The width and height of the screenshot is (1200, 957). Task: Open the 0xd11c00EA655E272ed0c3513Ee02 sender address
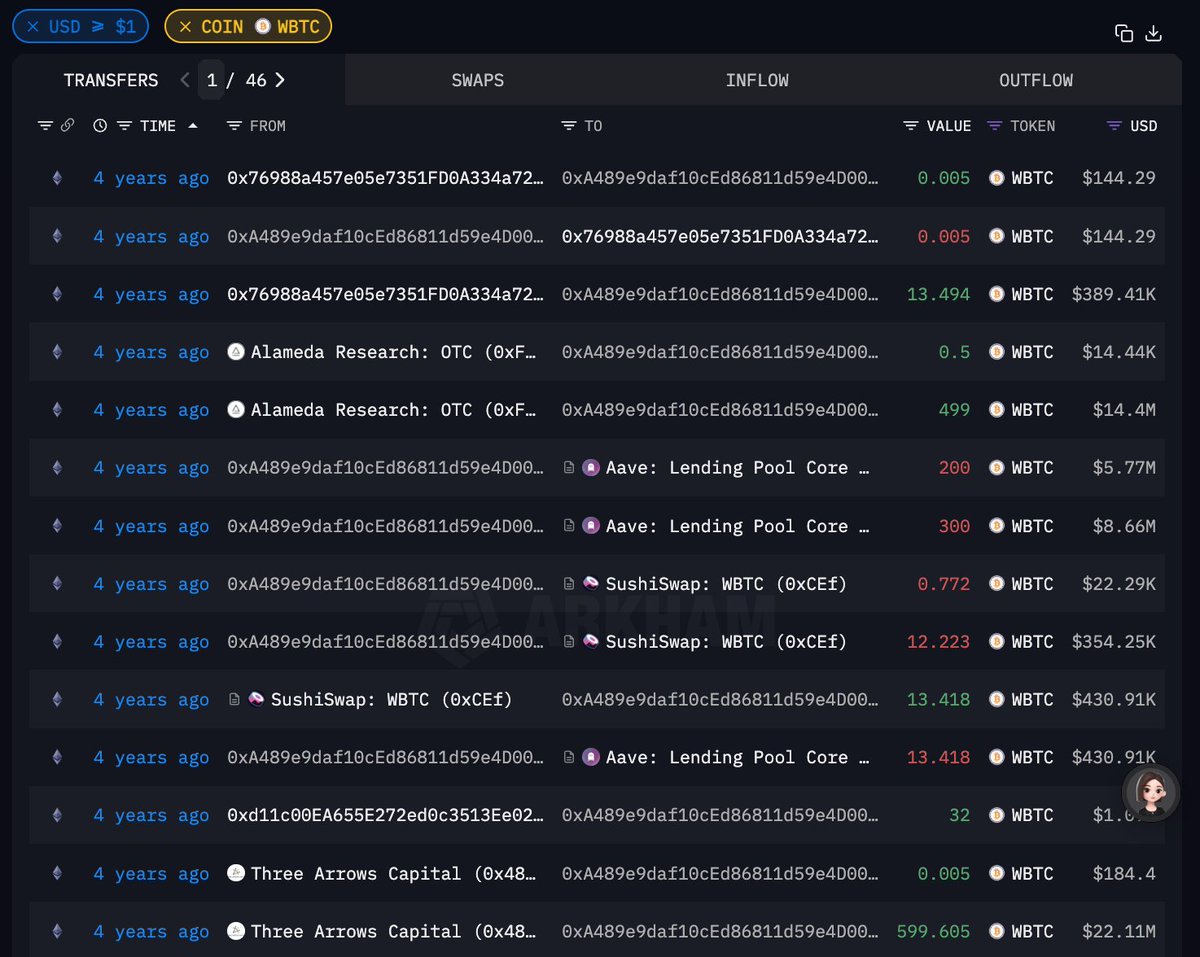pyautogui.click(x=386, y=816)
